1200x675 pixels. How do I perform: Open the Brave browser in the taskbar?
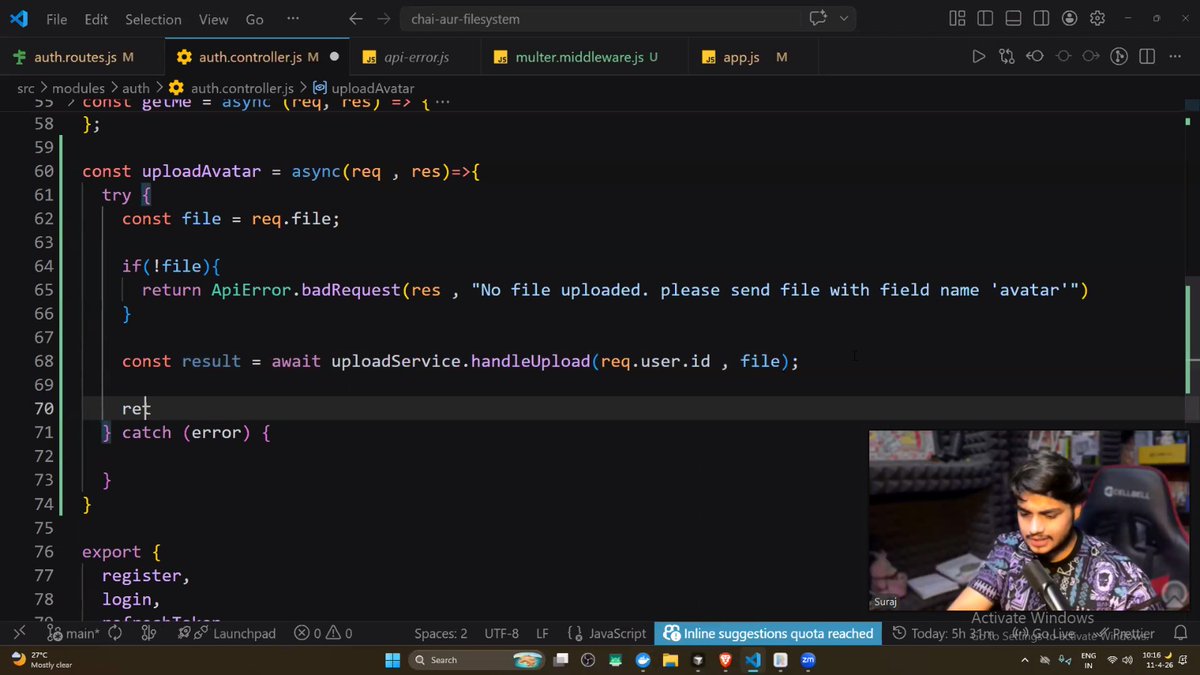coord(725,660)
